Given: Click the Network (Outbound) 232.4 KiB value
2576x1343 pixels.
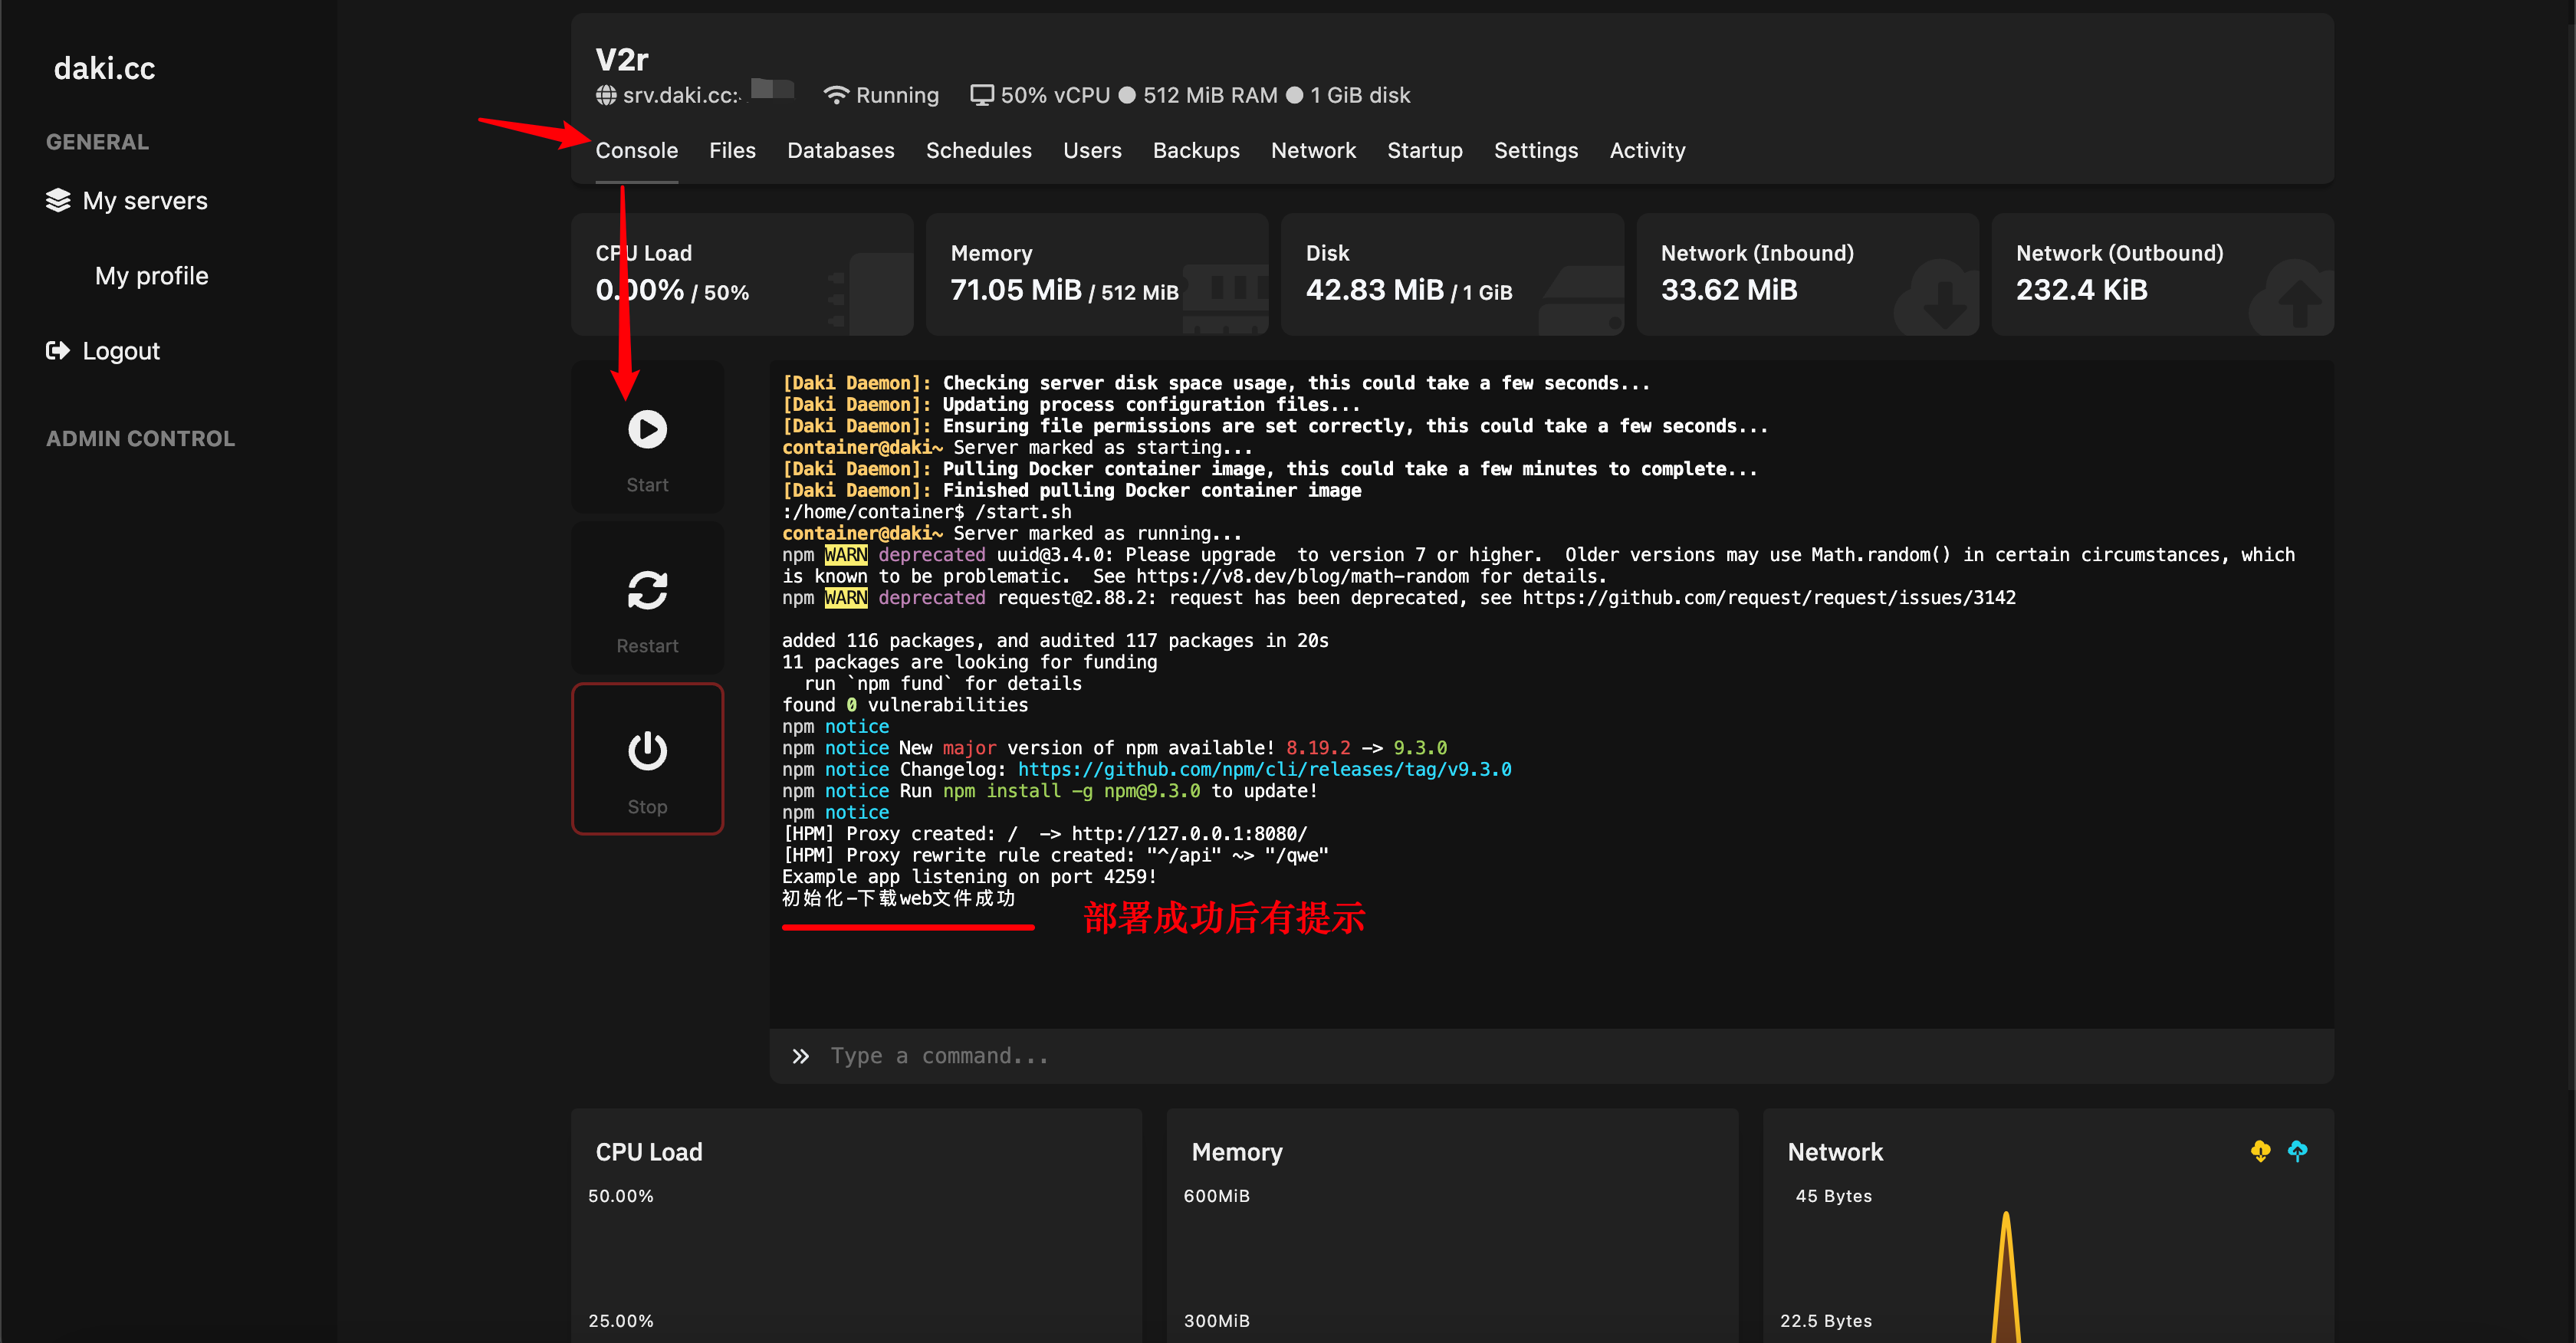Looking at the screenshot, I should (x=2081, y=290).
